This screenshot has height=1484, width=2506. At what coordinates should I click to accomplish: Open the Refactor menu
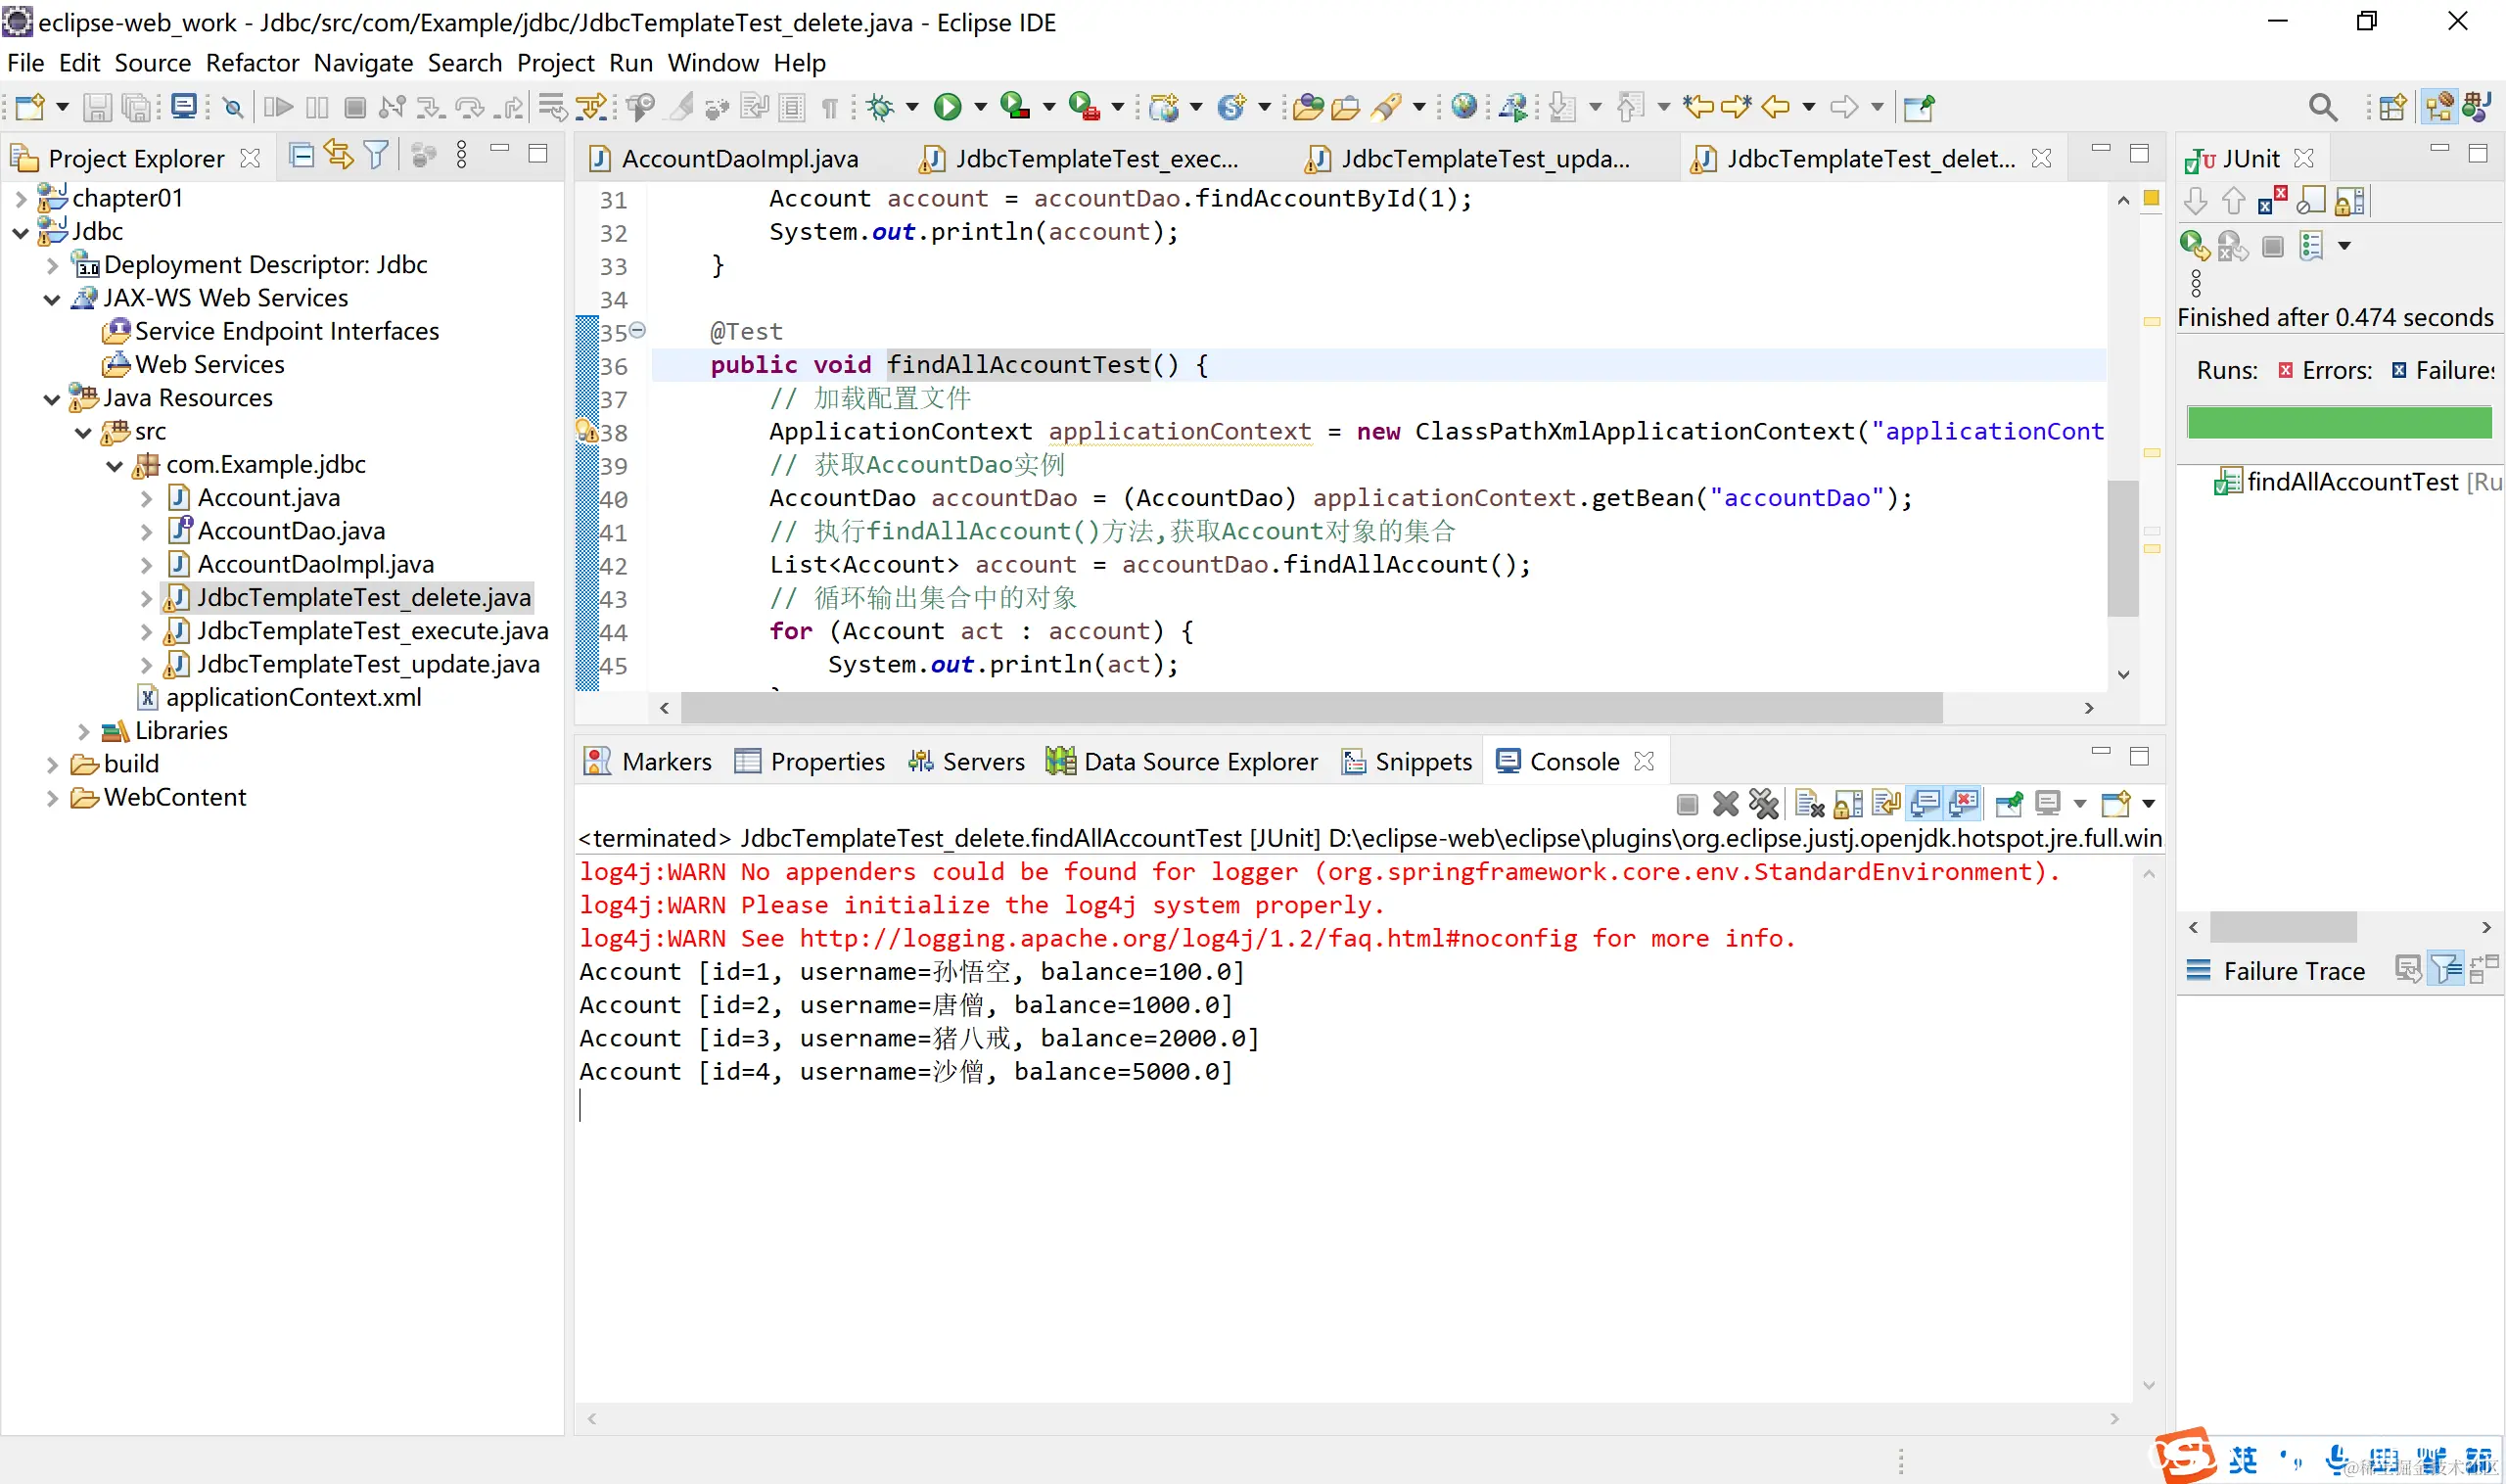(252, 63)
